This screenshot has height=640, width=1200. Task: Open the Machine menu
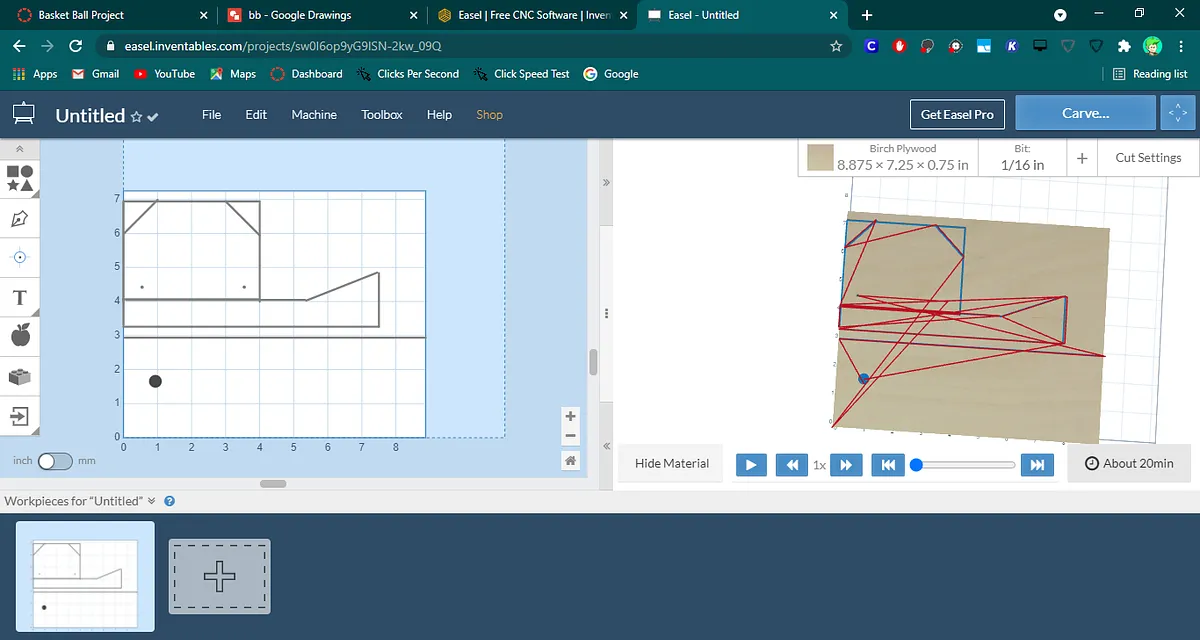tap(314, 115)
